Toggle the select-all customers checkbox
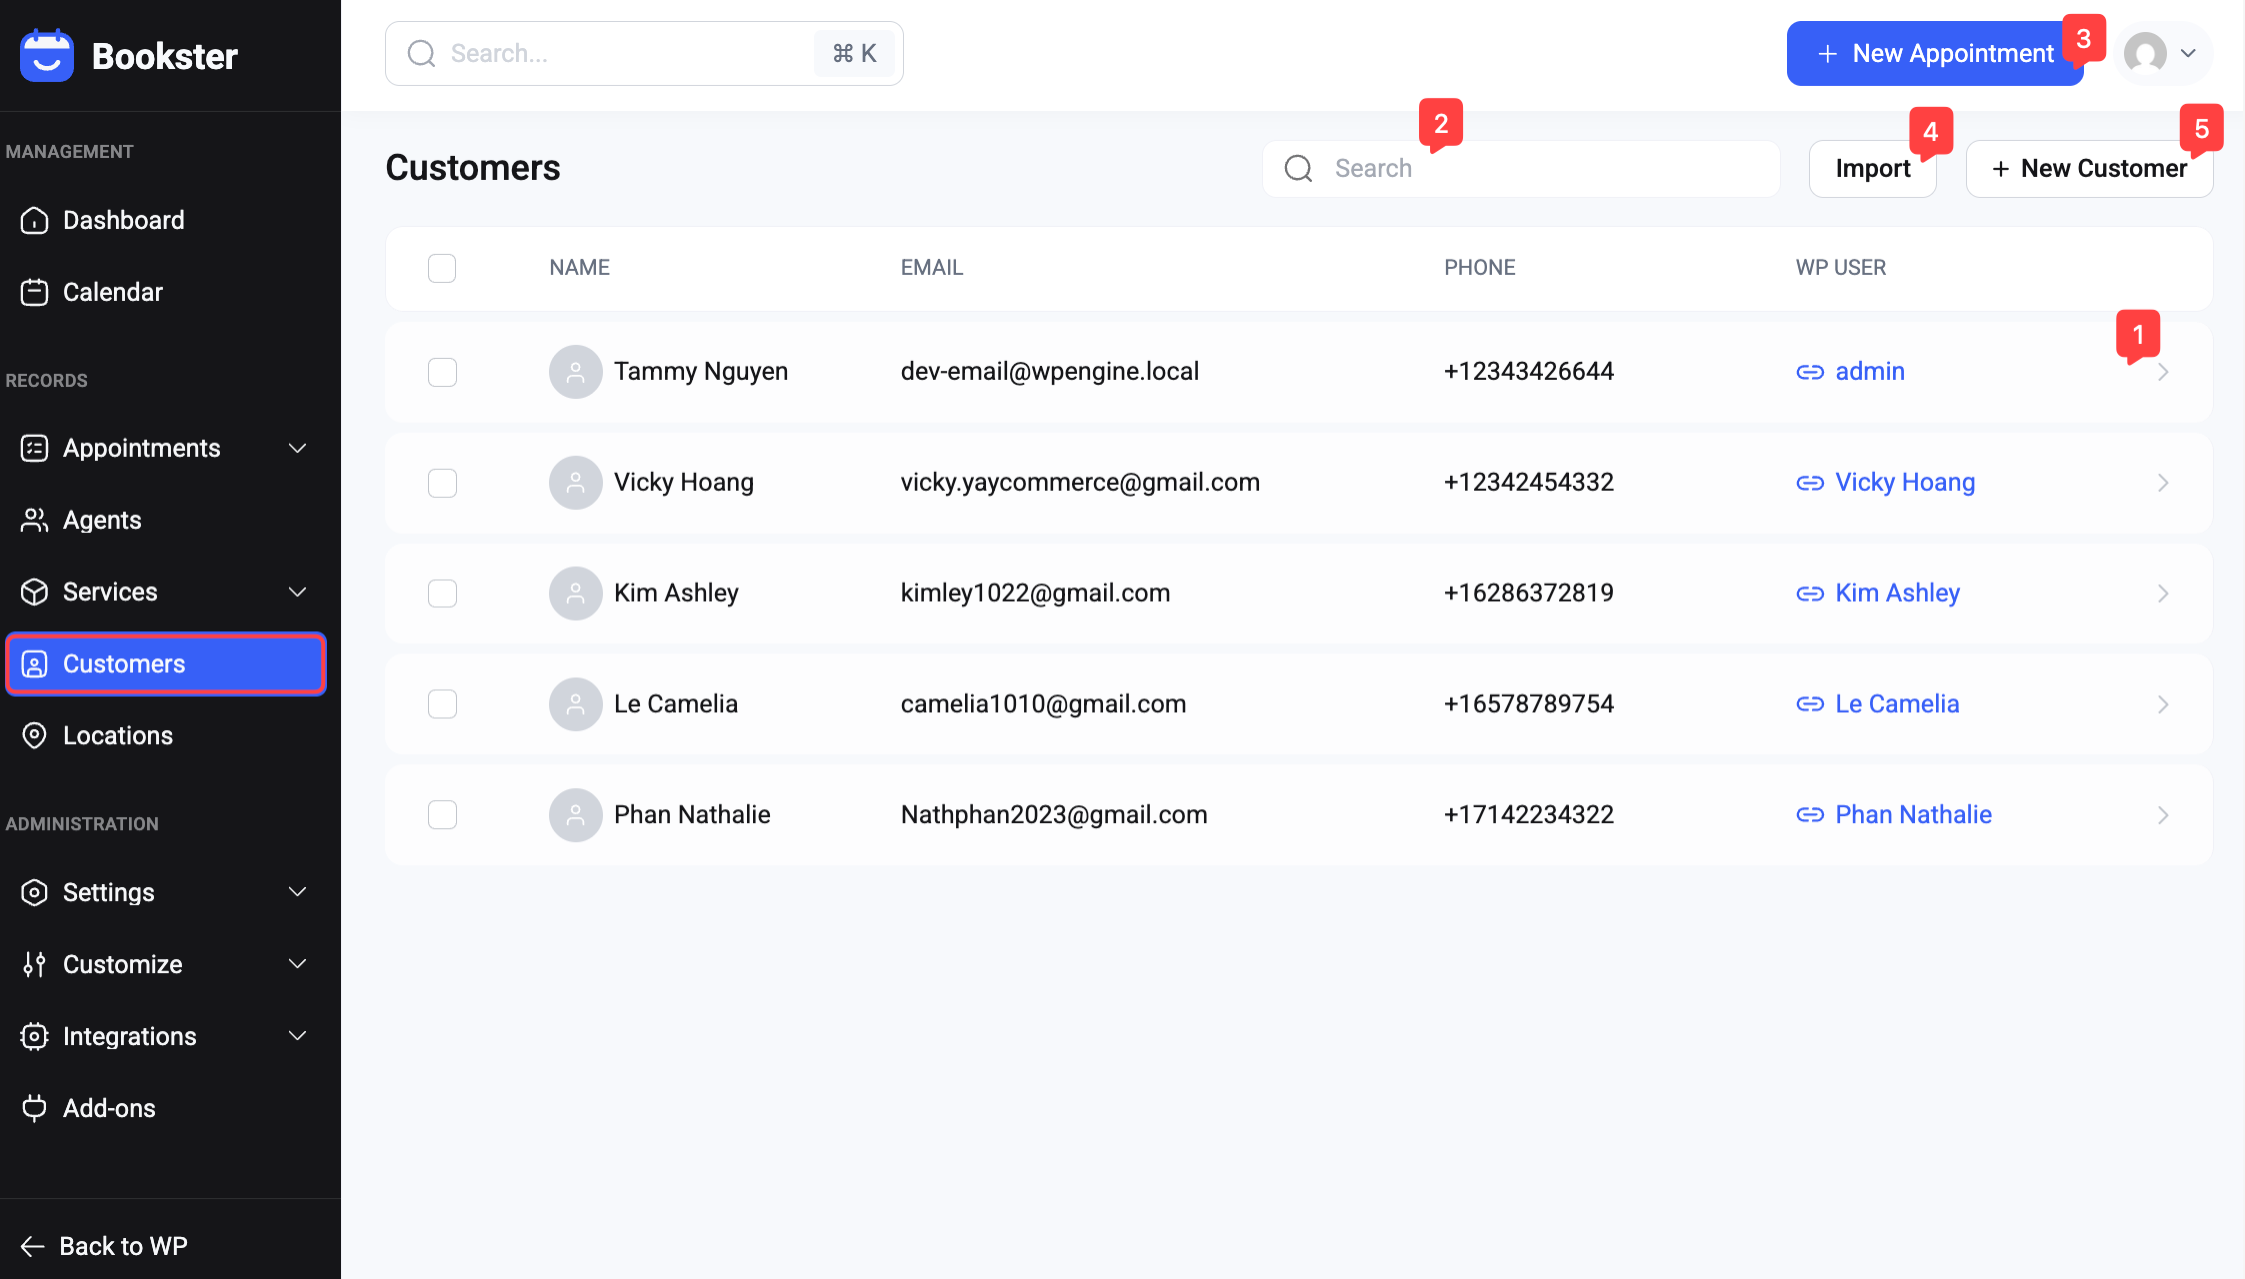The image size is (2245, 1279). (x=442, y=268)
